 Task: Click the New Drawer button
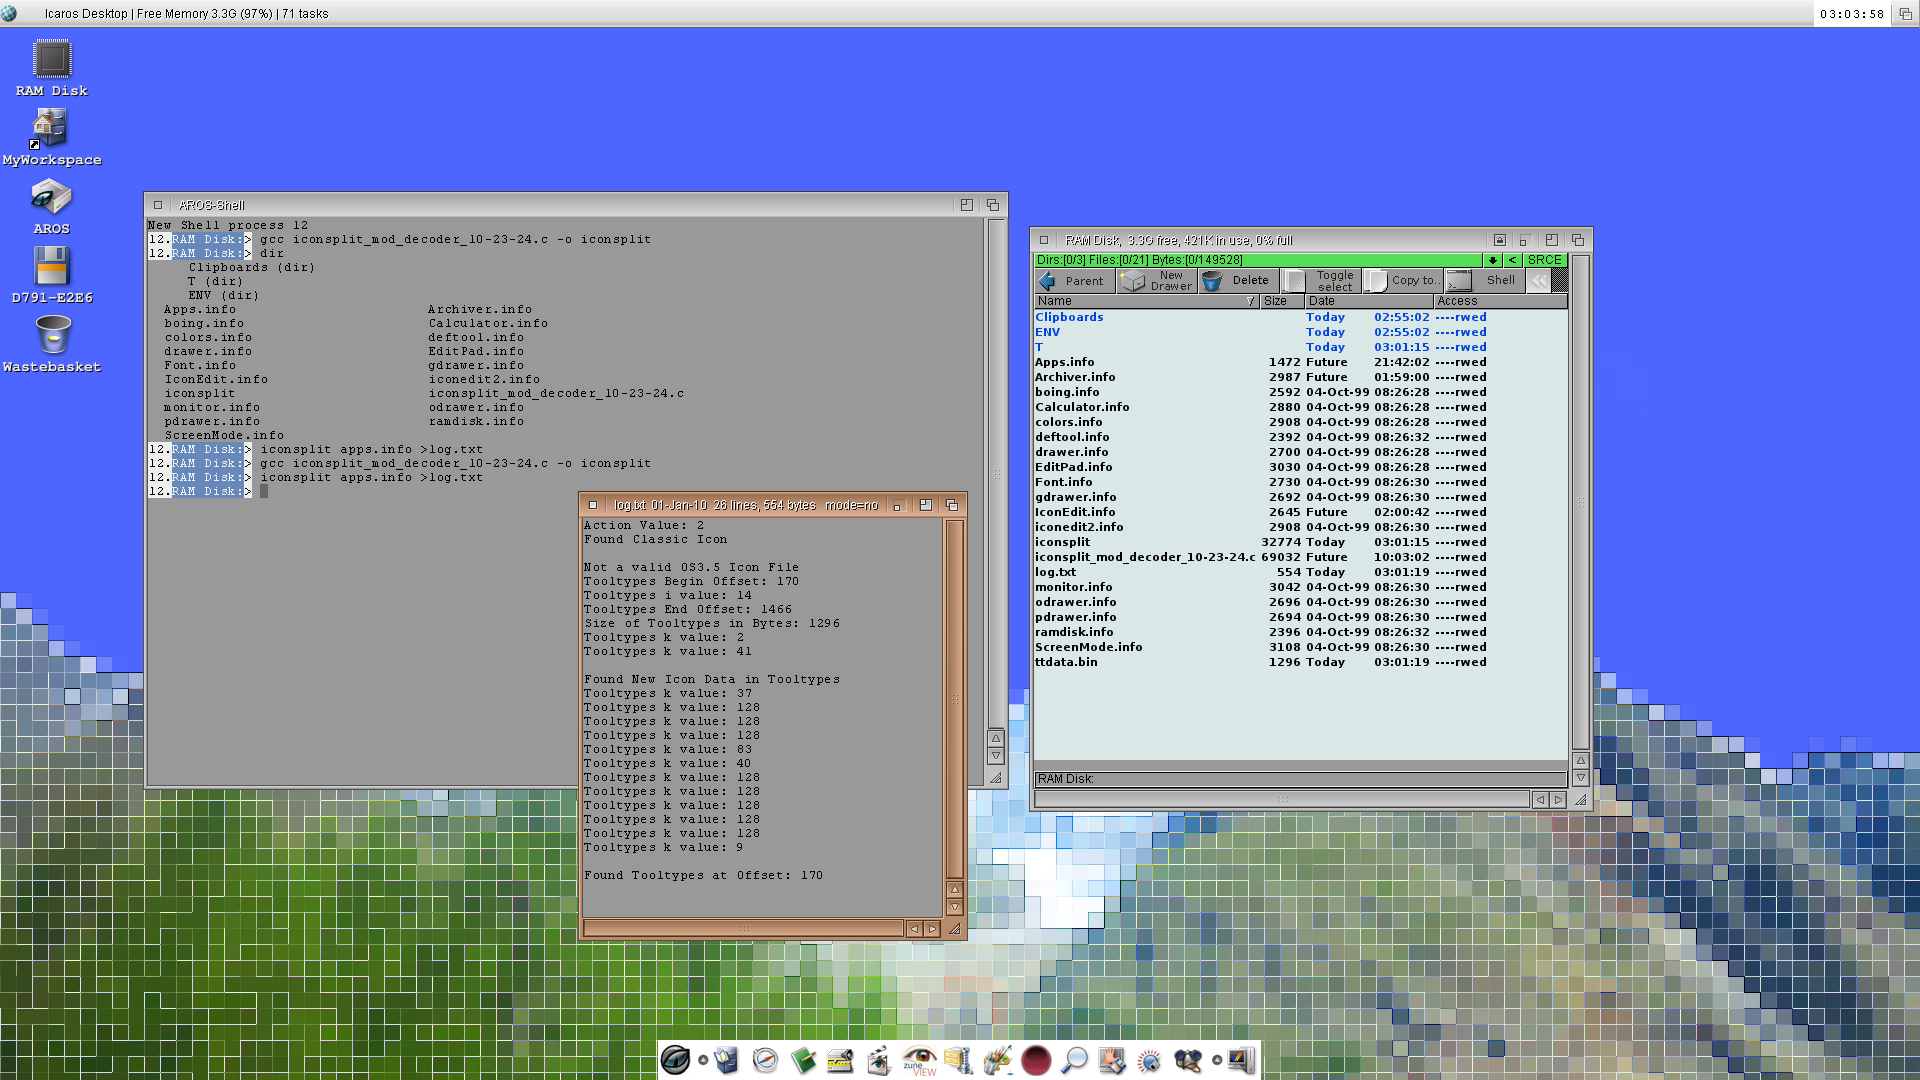click(1157, 281)
